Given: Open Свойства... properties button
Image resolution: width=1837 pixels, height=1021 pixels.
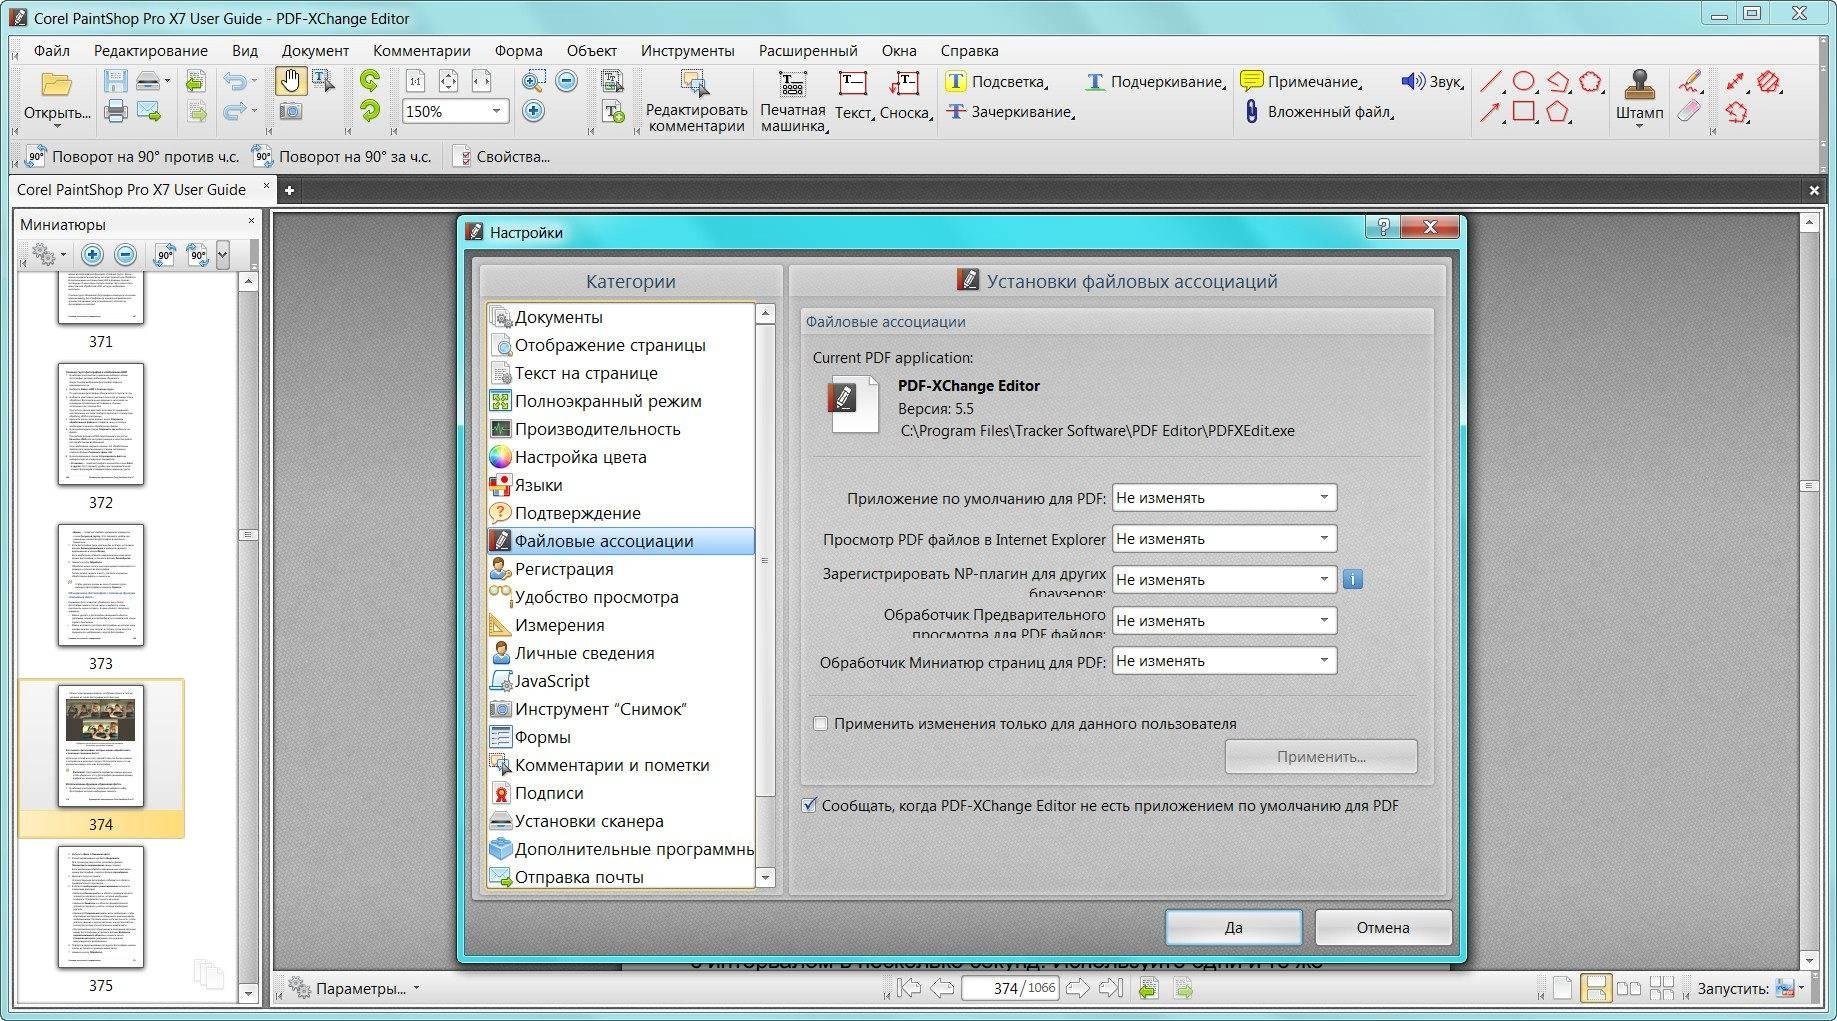Looking at the screenshot, I should (501, 156).
